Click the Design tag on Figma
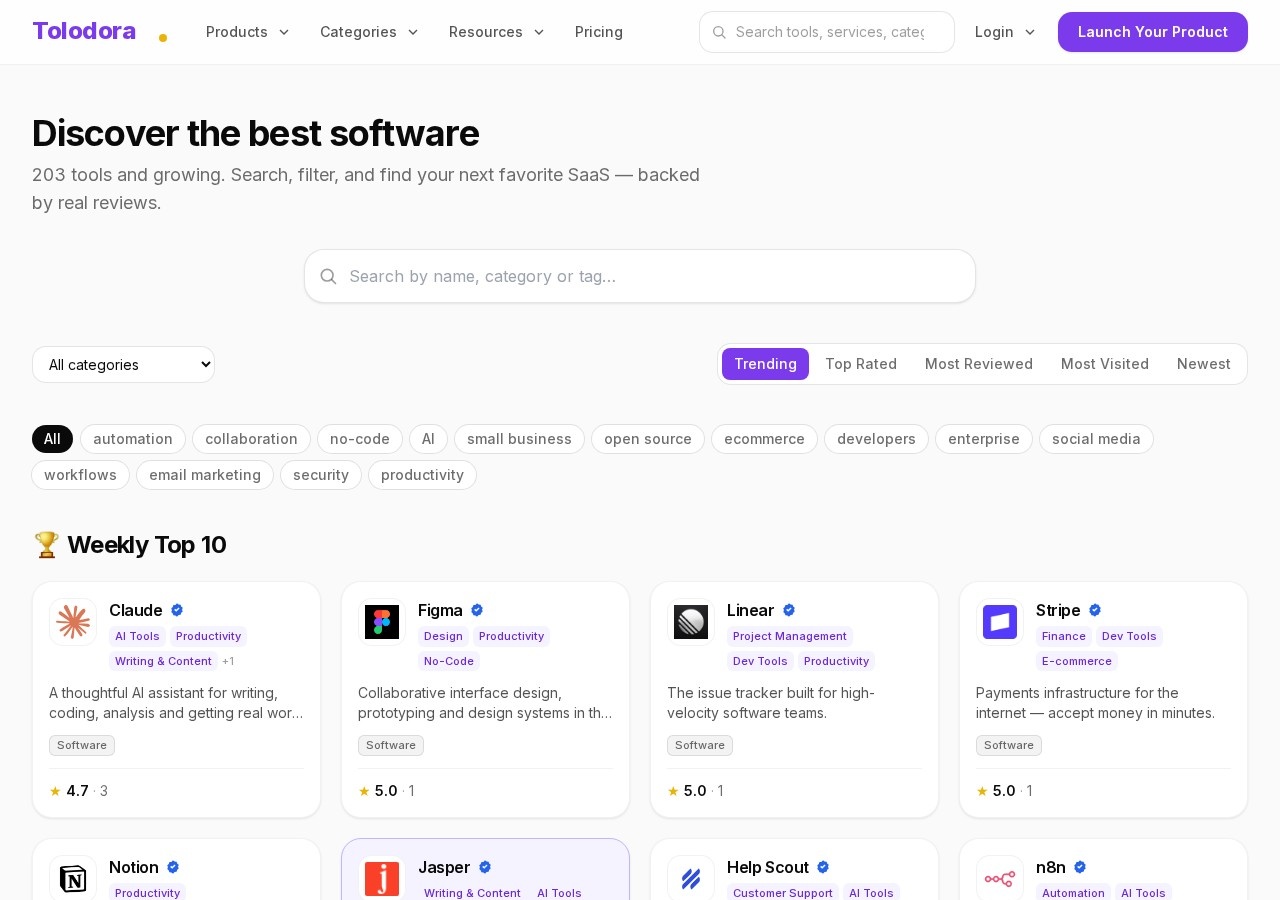The image size is (1280, 900). (x=443, y=636)
